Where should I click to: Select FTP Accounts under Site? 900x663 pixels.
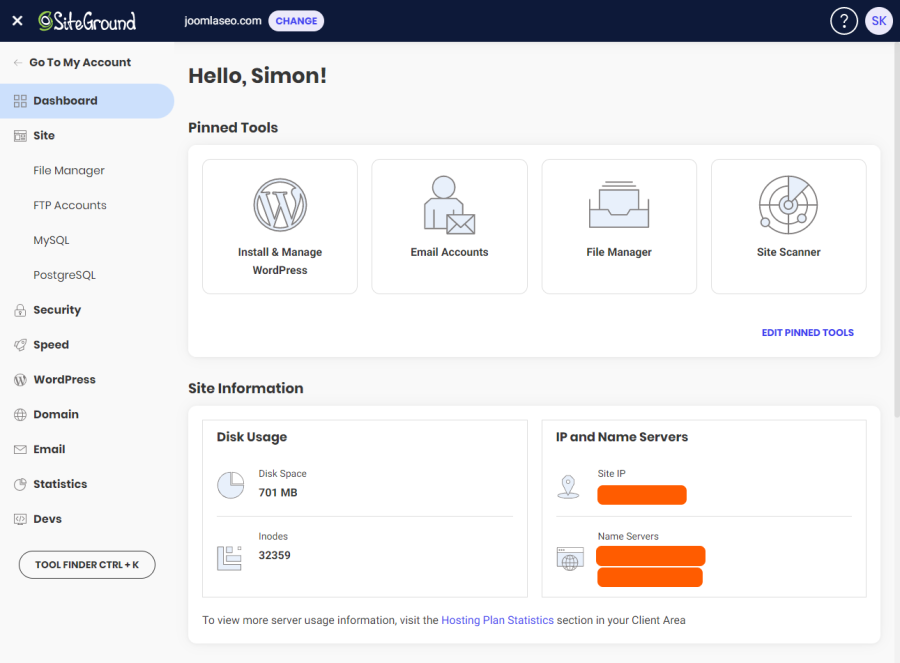click(71, 205)
